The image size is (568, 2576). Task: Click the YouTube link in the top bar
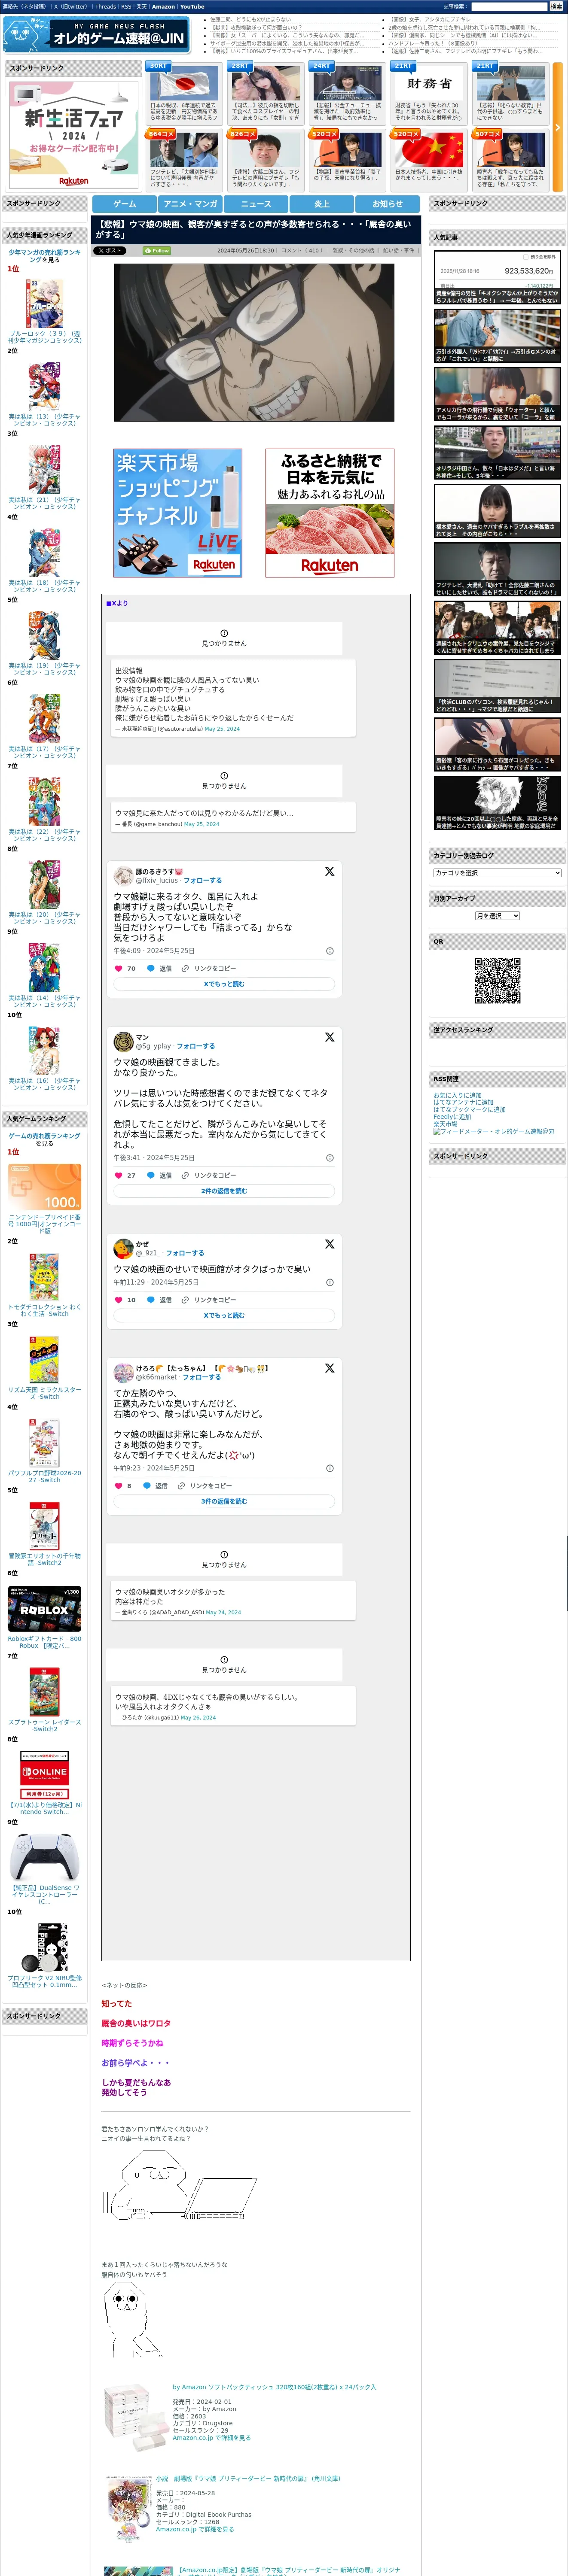point(192,7)
